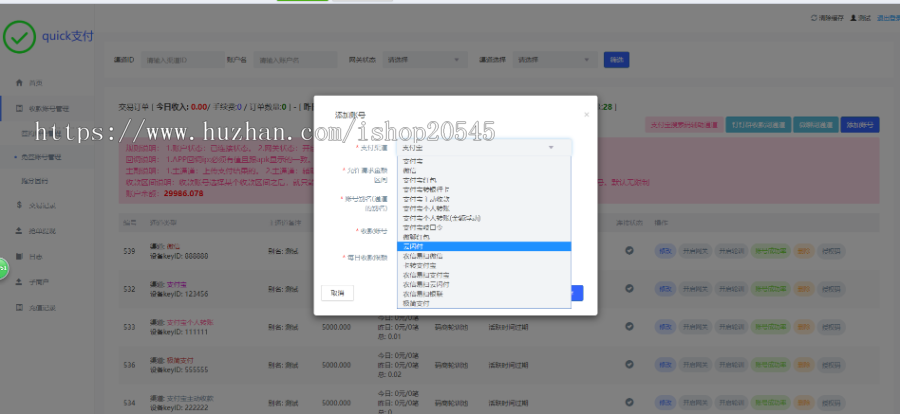900x414 pixels.
Task: Click the home icon beside 首页
Action: point(19,83)
